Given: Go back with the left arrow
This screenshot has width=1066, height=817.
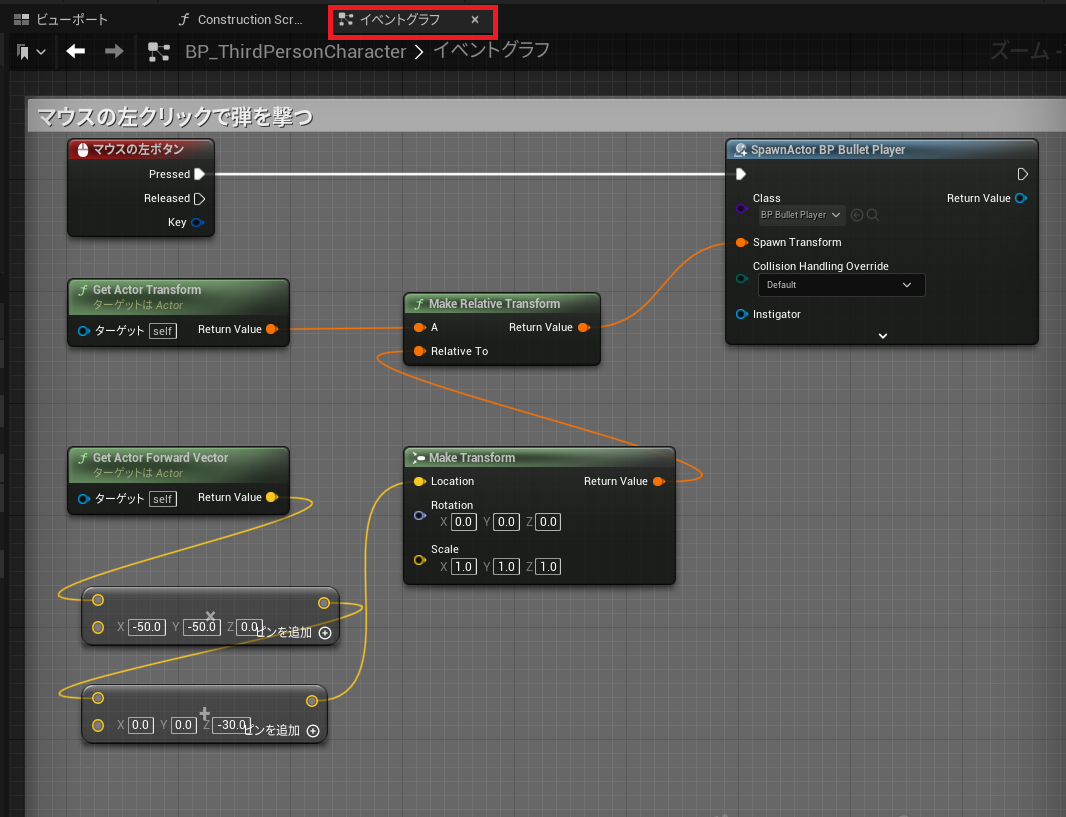Looking at the screenshot, I should (x=75, y=51).
